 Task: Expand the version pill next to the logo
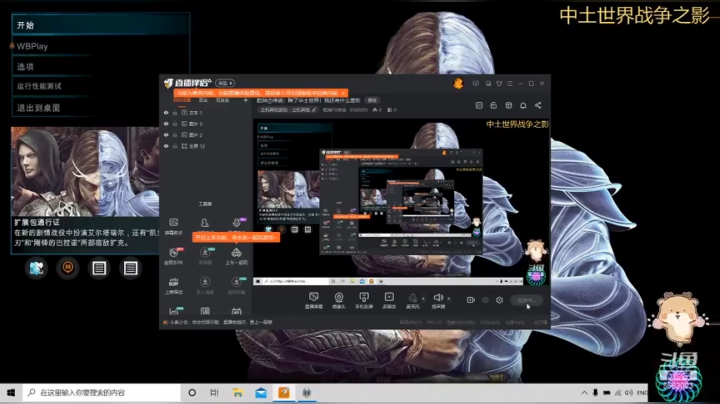[x=225, y=83]
